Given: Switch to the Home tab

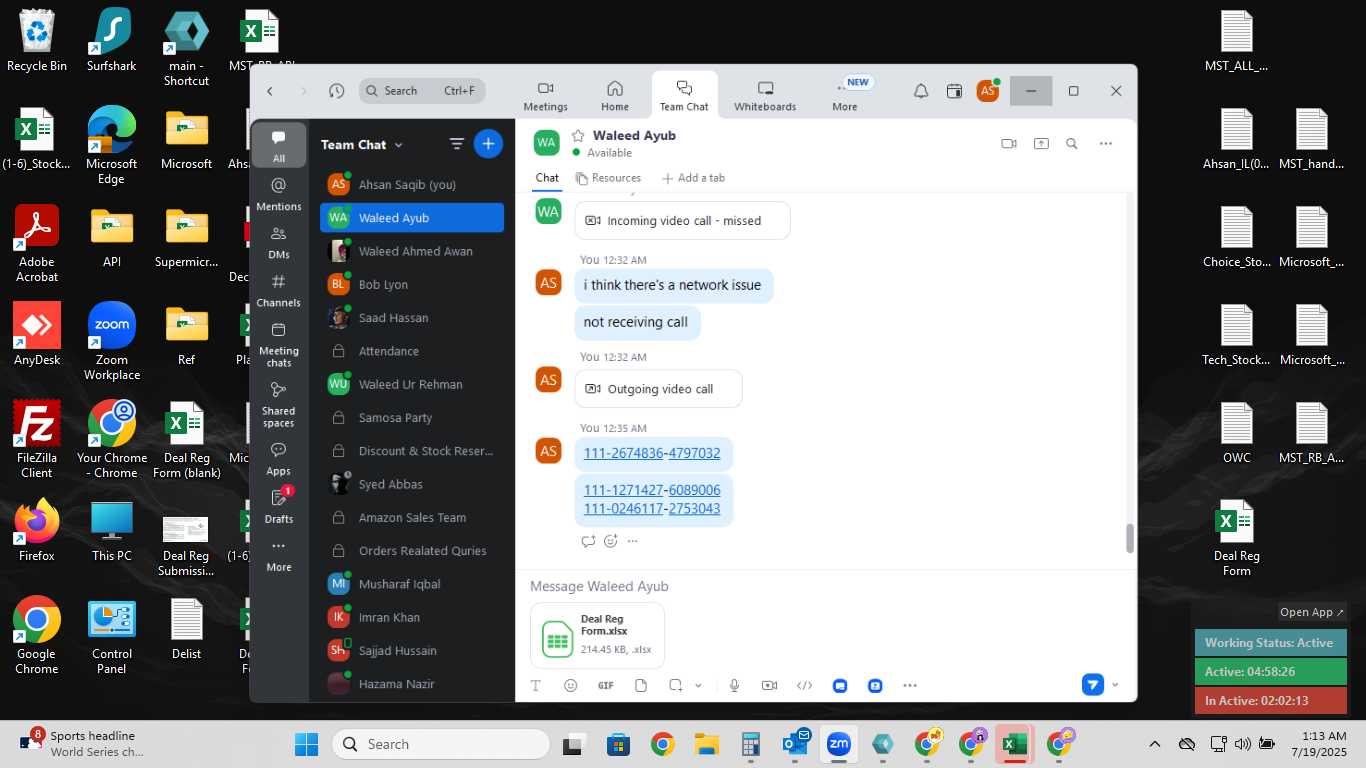Looking at the screenshot, I should coord(615,96).
